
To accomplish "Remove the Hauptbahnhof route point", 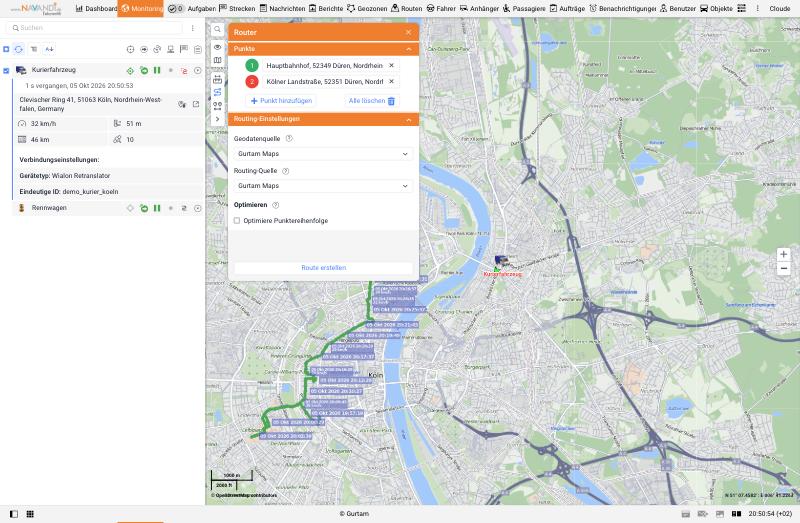I will click(391, 65).
